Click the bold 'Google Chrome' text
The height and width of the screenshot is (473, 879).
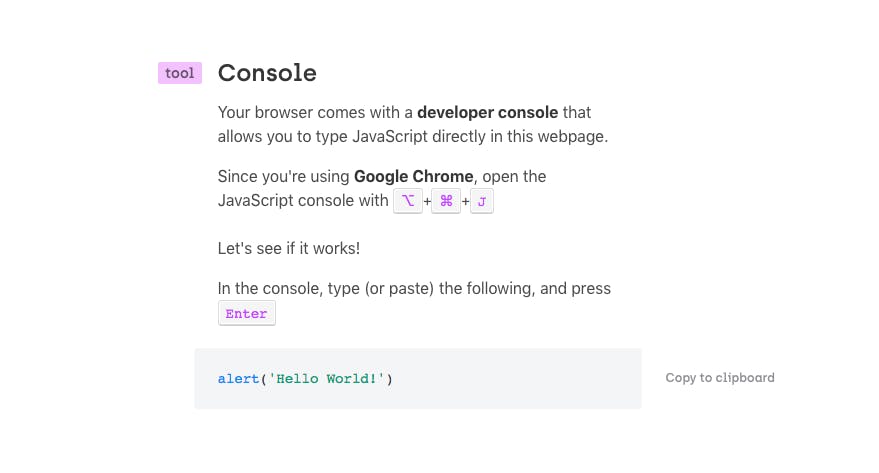414,176
